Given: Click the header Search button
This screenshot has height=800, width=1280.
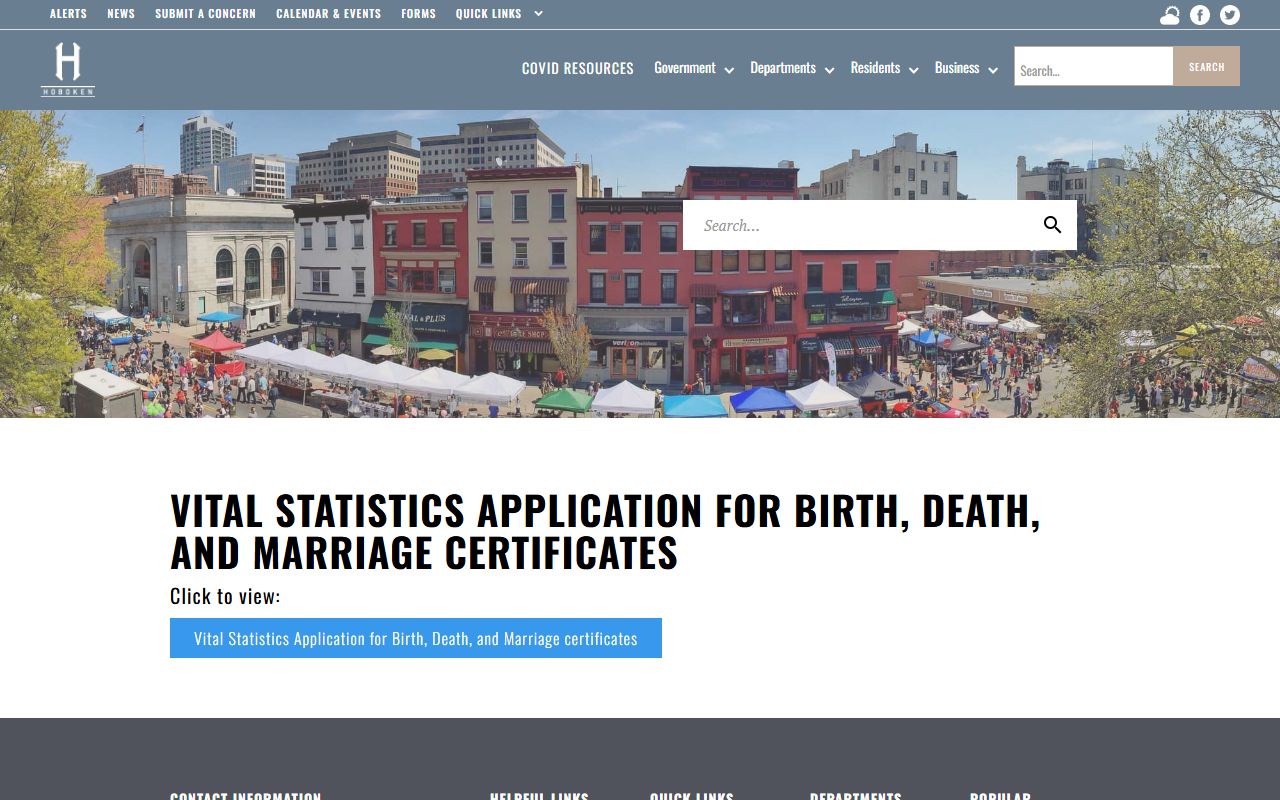Looking at the screenshot, I should pos(1207,66).
